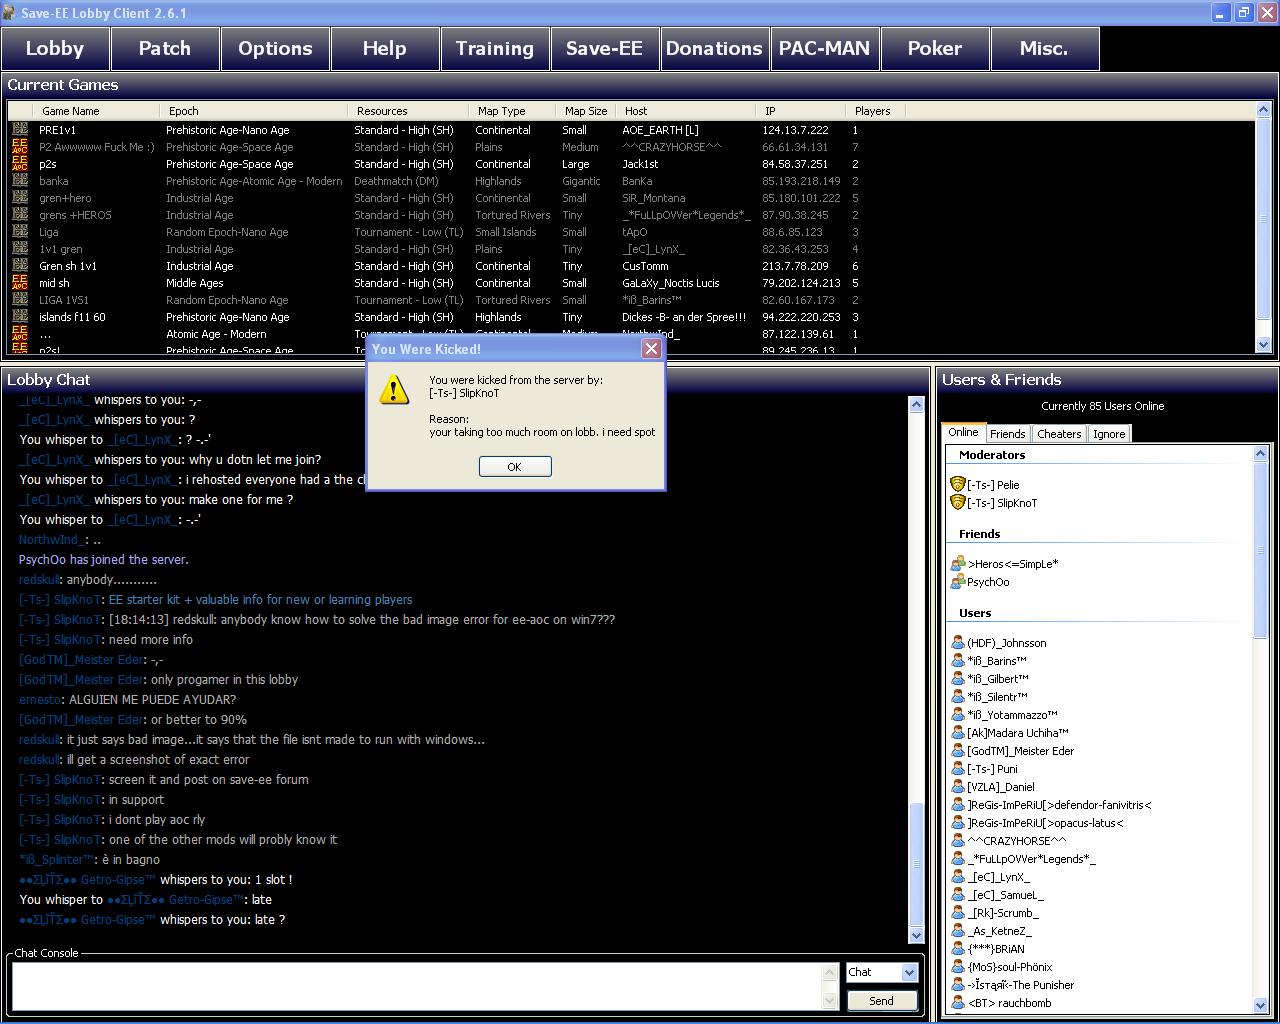Open the Cheaters tab
The width and height of the screenshot is (1280, 1024).
click(1059, 434)
